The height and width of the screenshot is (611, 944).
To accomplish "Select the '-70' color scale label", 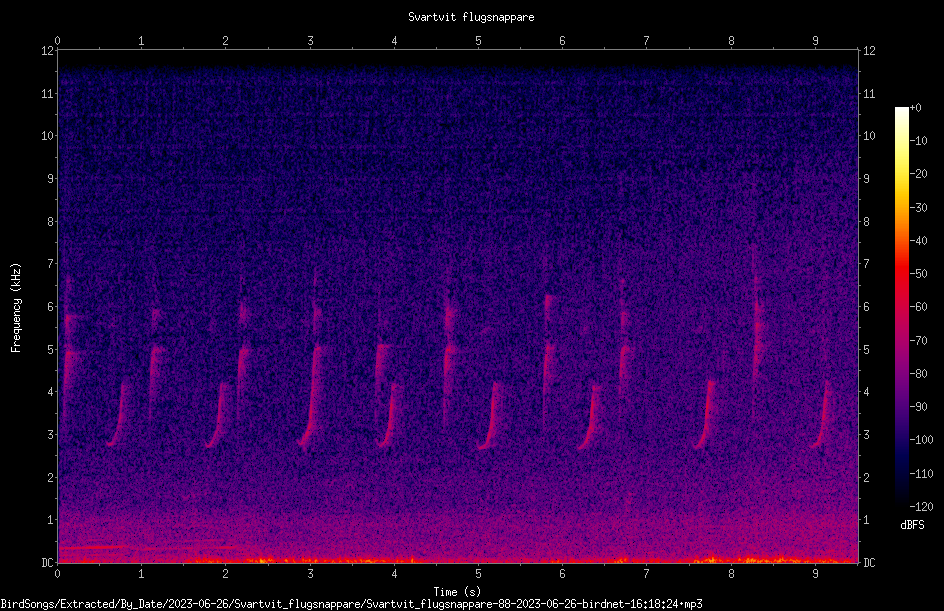I will point(919,341).
